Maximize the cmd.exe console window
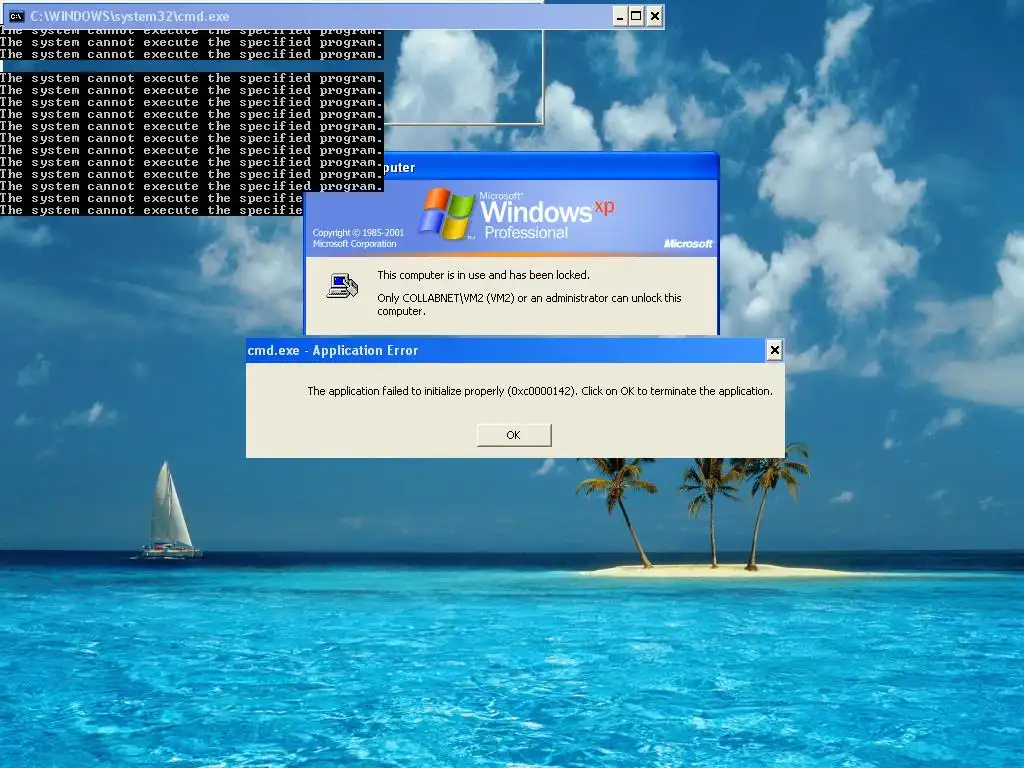Image resolution: width=1024 pixels, height=768 pixels. tap(636, 16)
